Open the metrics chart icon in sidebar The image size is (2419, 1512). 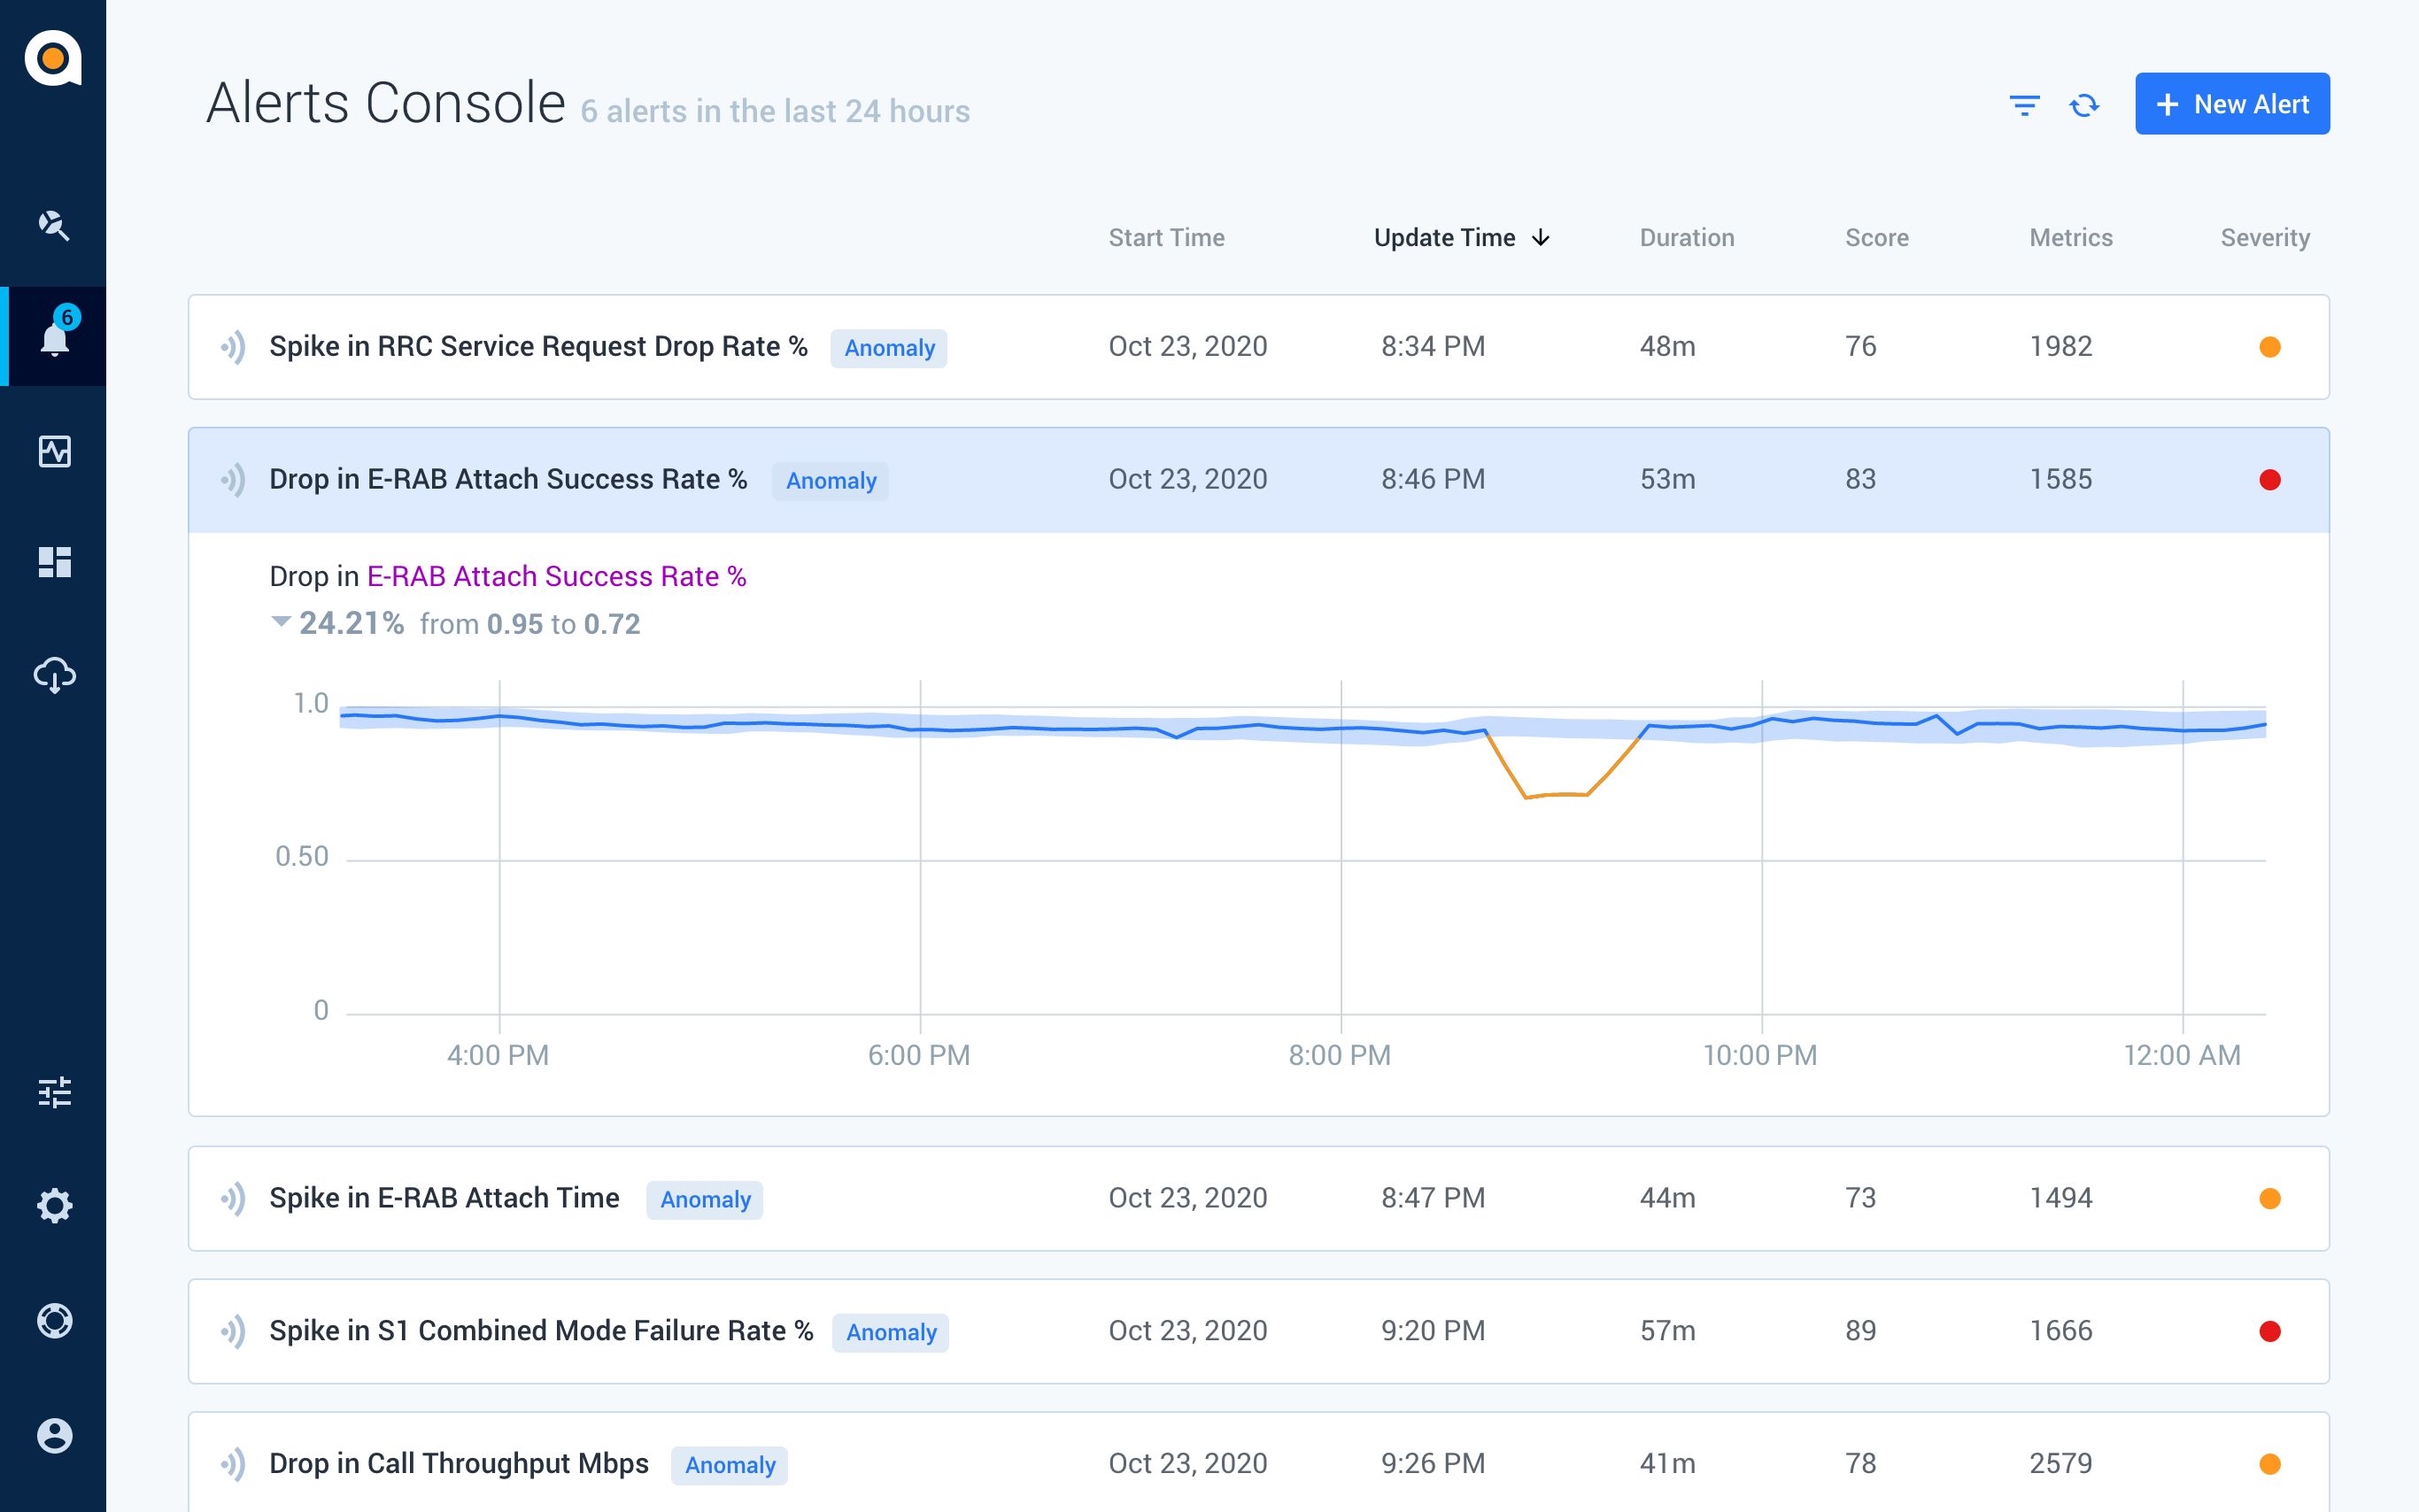[54, 451]
